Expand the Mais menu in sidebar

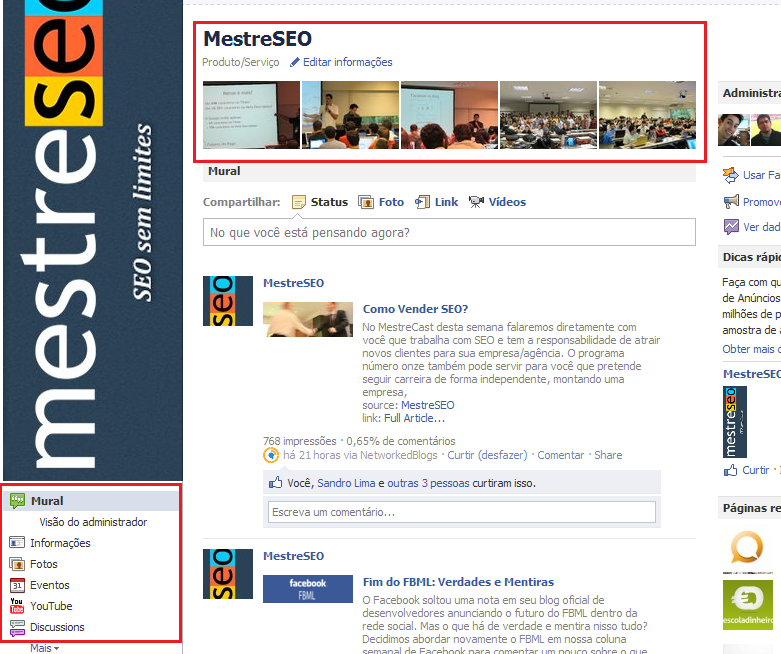[x=44, y=648]
